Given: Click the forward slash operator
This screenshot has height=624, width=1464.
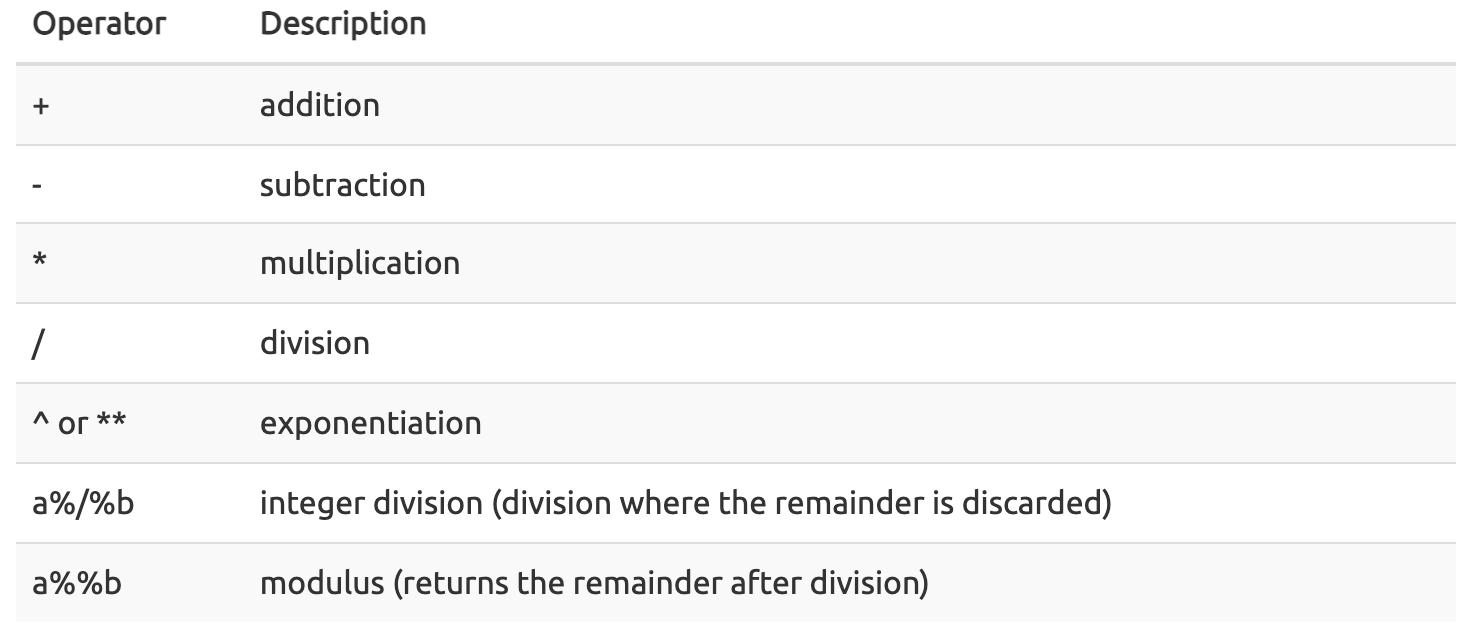Looking at the screenshot, I should [39, 343].
